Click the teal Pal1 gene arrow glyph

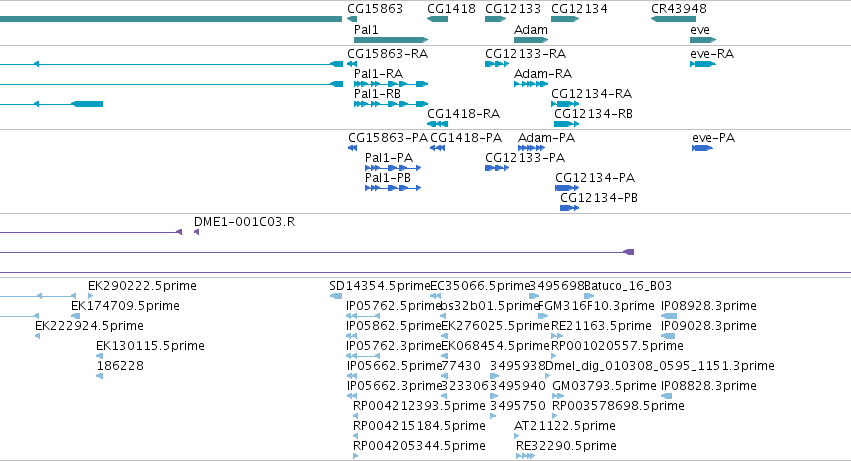pyautogui.click(x=391, y=40)
